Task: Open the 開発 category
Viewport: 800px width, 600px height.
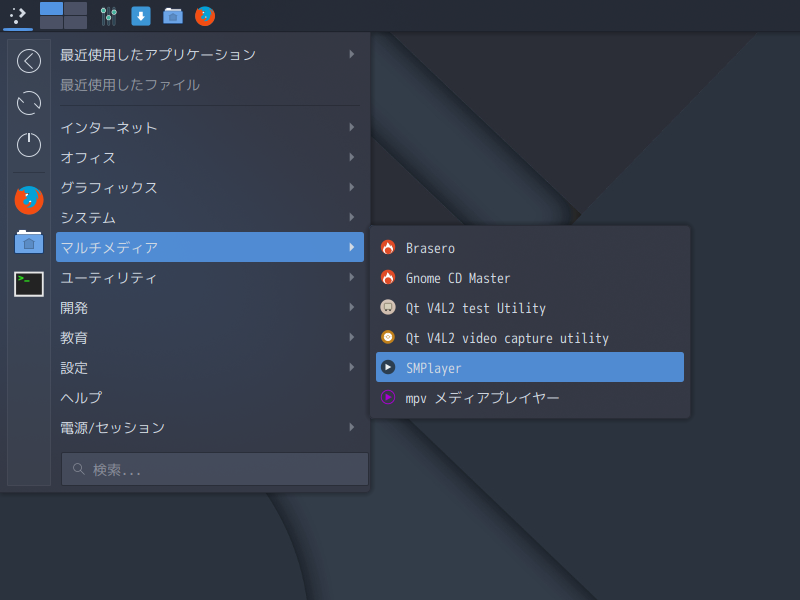Action: [x=210, y=308]
